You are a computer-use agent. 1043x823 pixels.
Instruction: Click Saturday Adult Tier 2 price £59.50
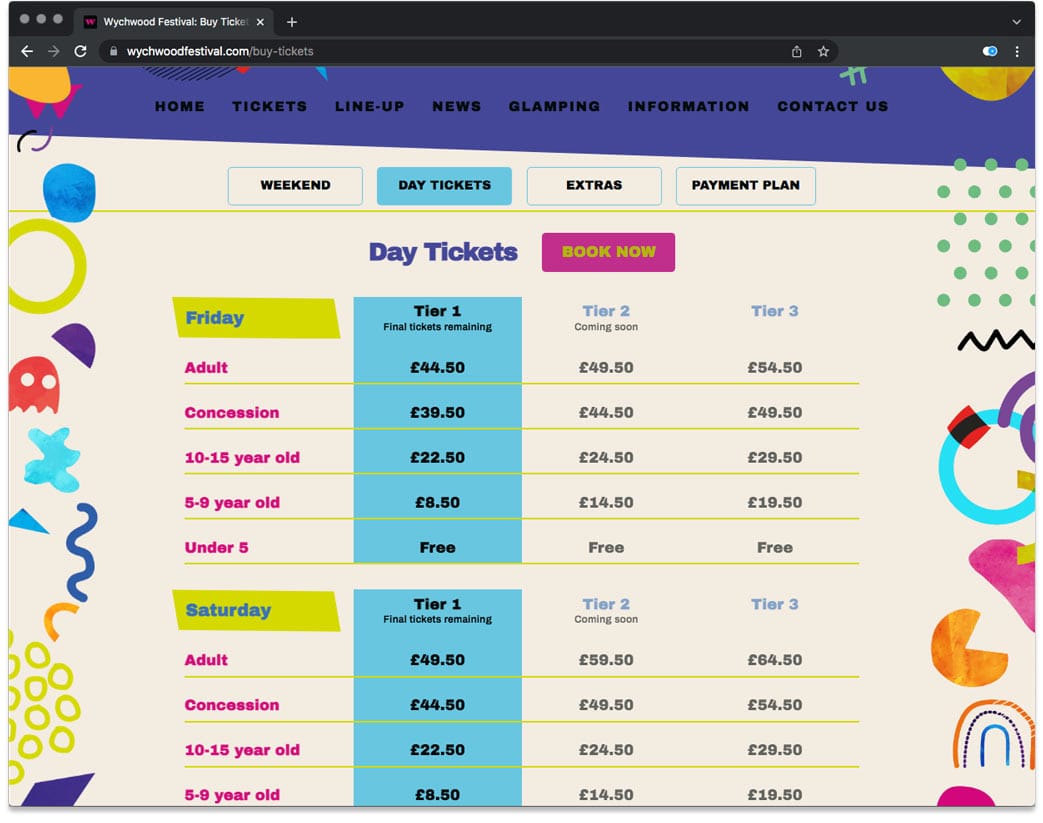pyautogui.click(x=606, y=660)
